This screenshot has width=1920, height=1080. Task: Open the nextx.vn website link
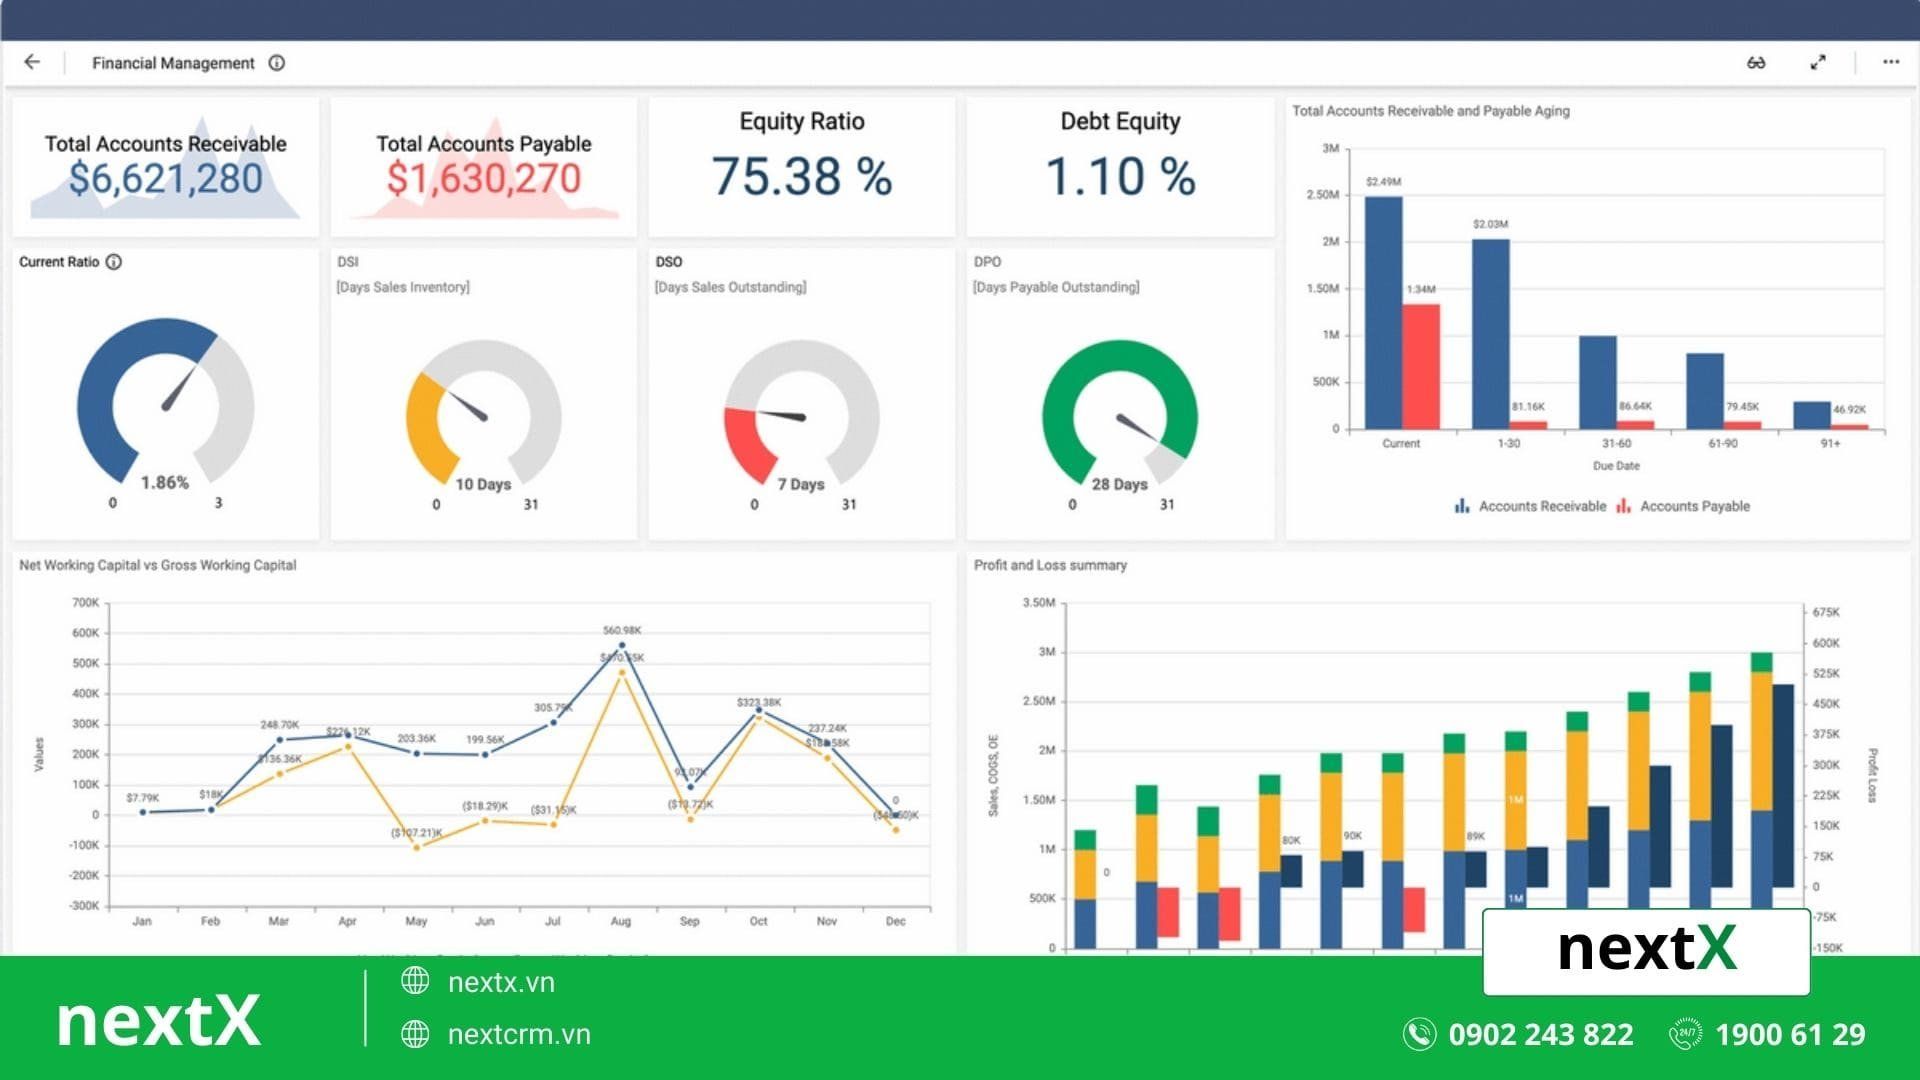click(501, 982)
